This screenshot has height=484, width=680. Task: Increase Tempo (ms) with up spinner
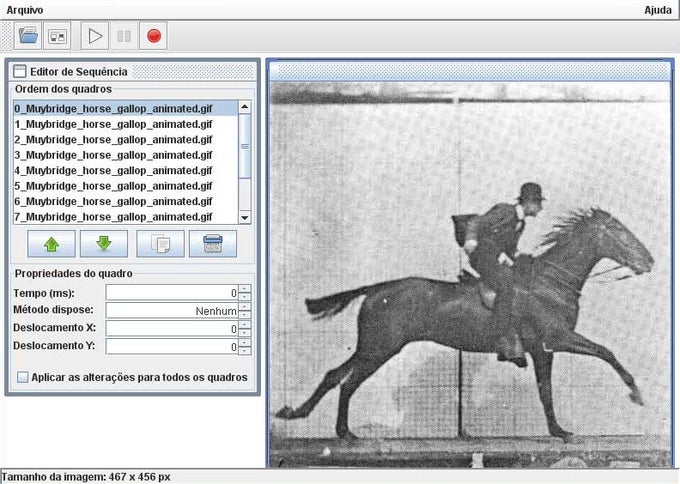click(x=245, y=288)
